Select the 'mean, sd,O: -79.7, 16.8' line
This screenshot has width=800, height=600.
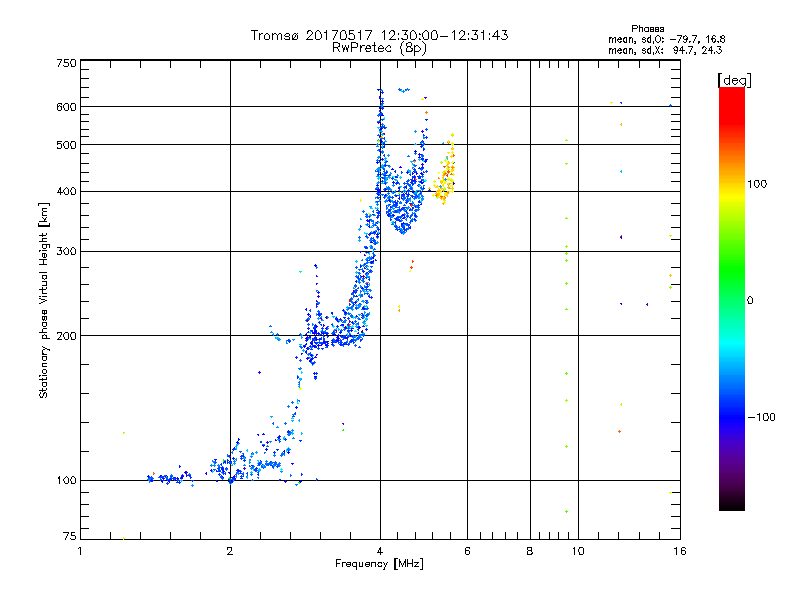pyautogui.click(x=666, y=39)
